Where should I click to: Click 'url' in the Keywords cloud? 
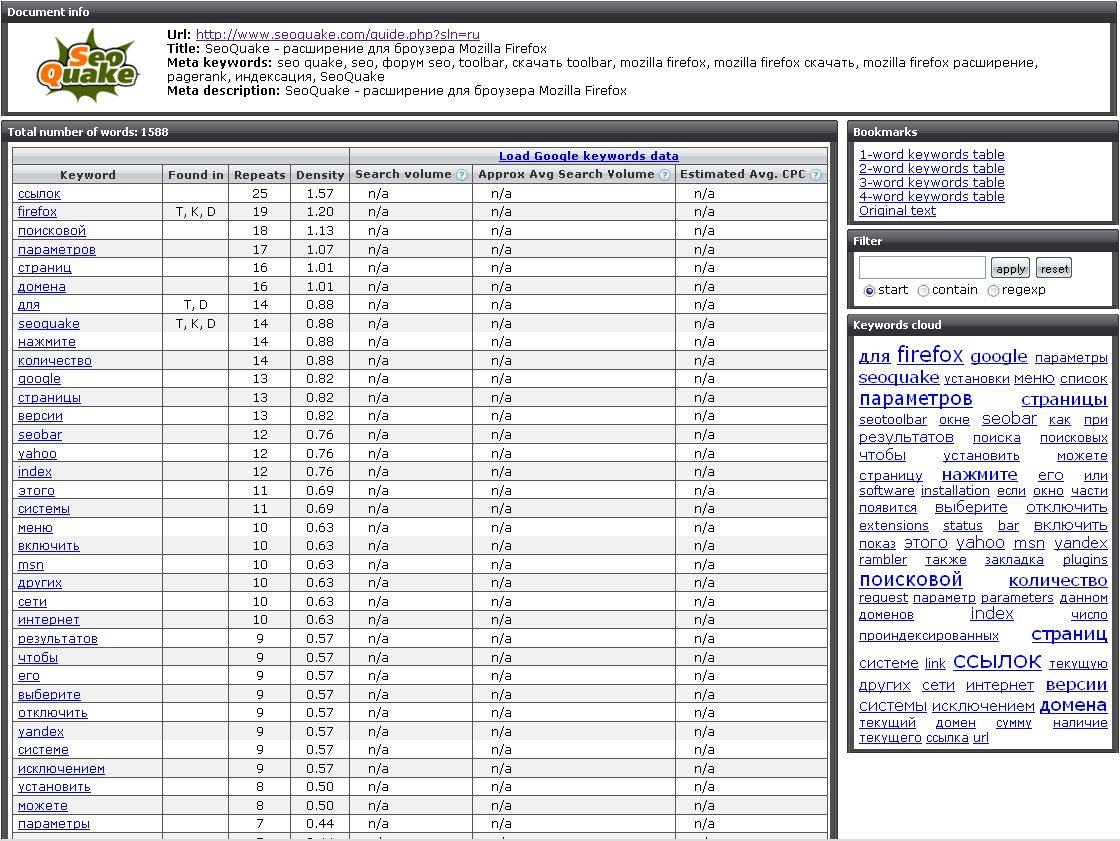981,737
